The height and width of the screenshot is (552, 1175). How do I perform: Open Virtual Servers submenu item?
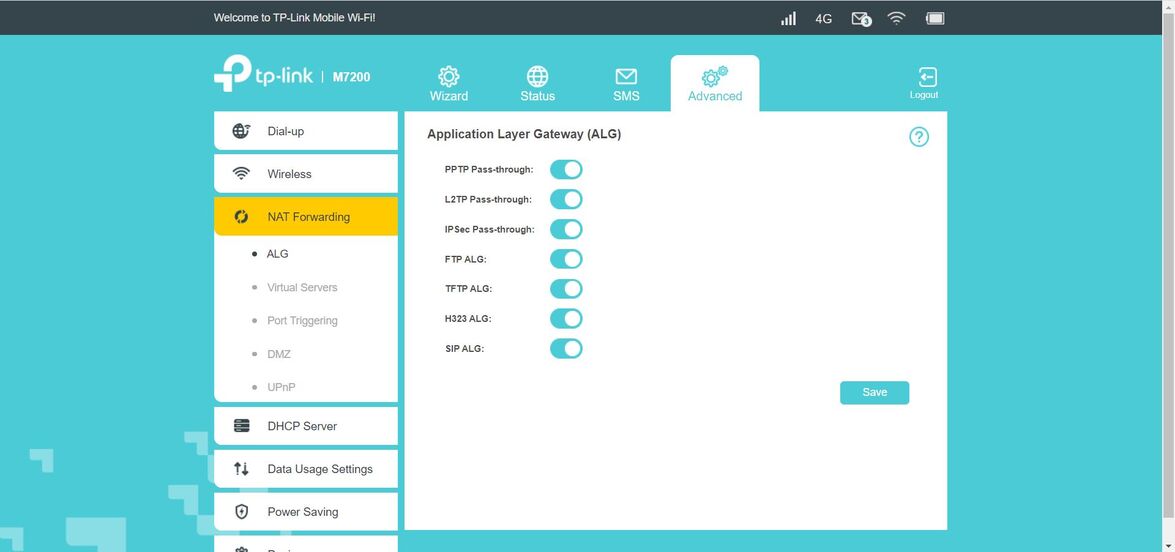[x=302, y=287]
